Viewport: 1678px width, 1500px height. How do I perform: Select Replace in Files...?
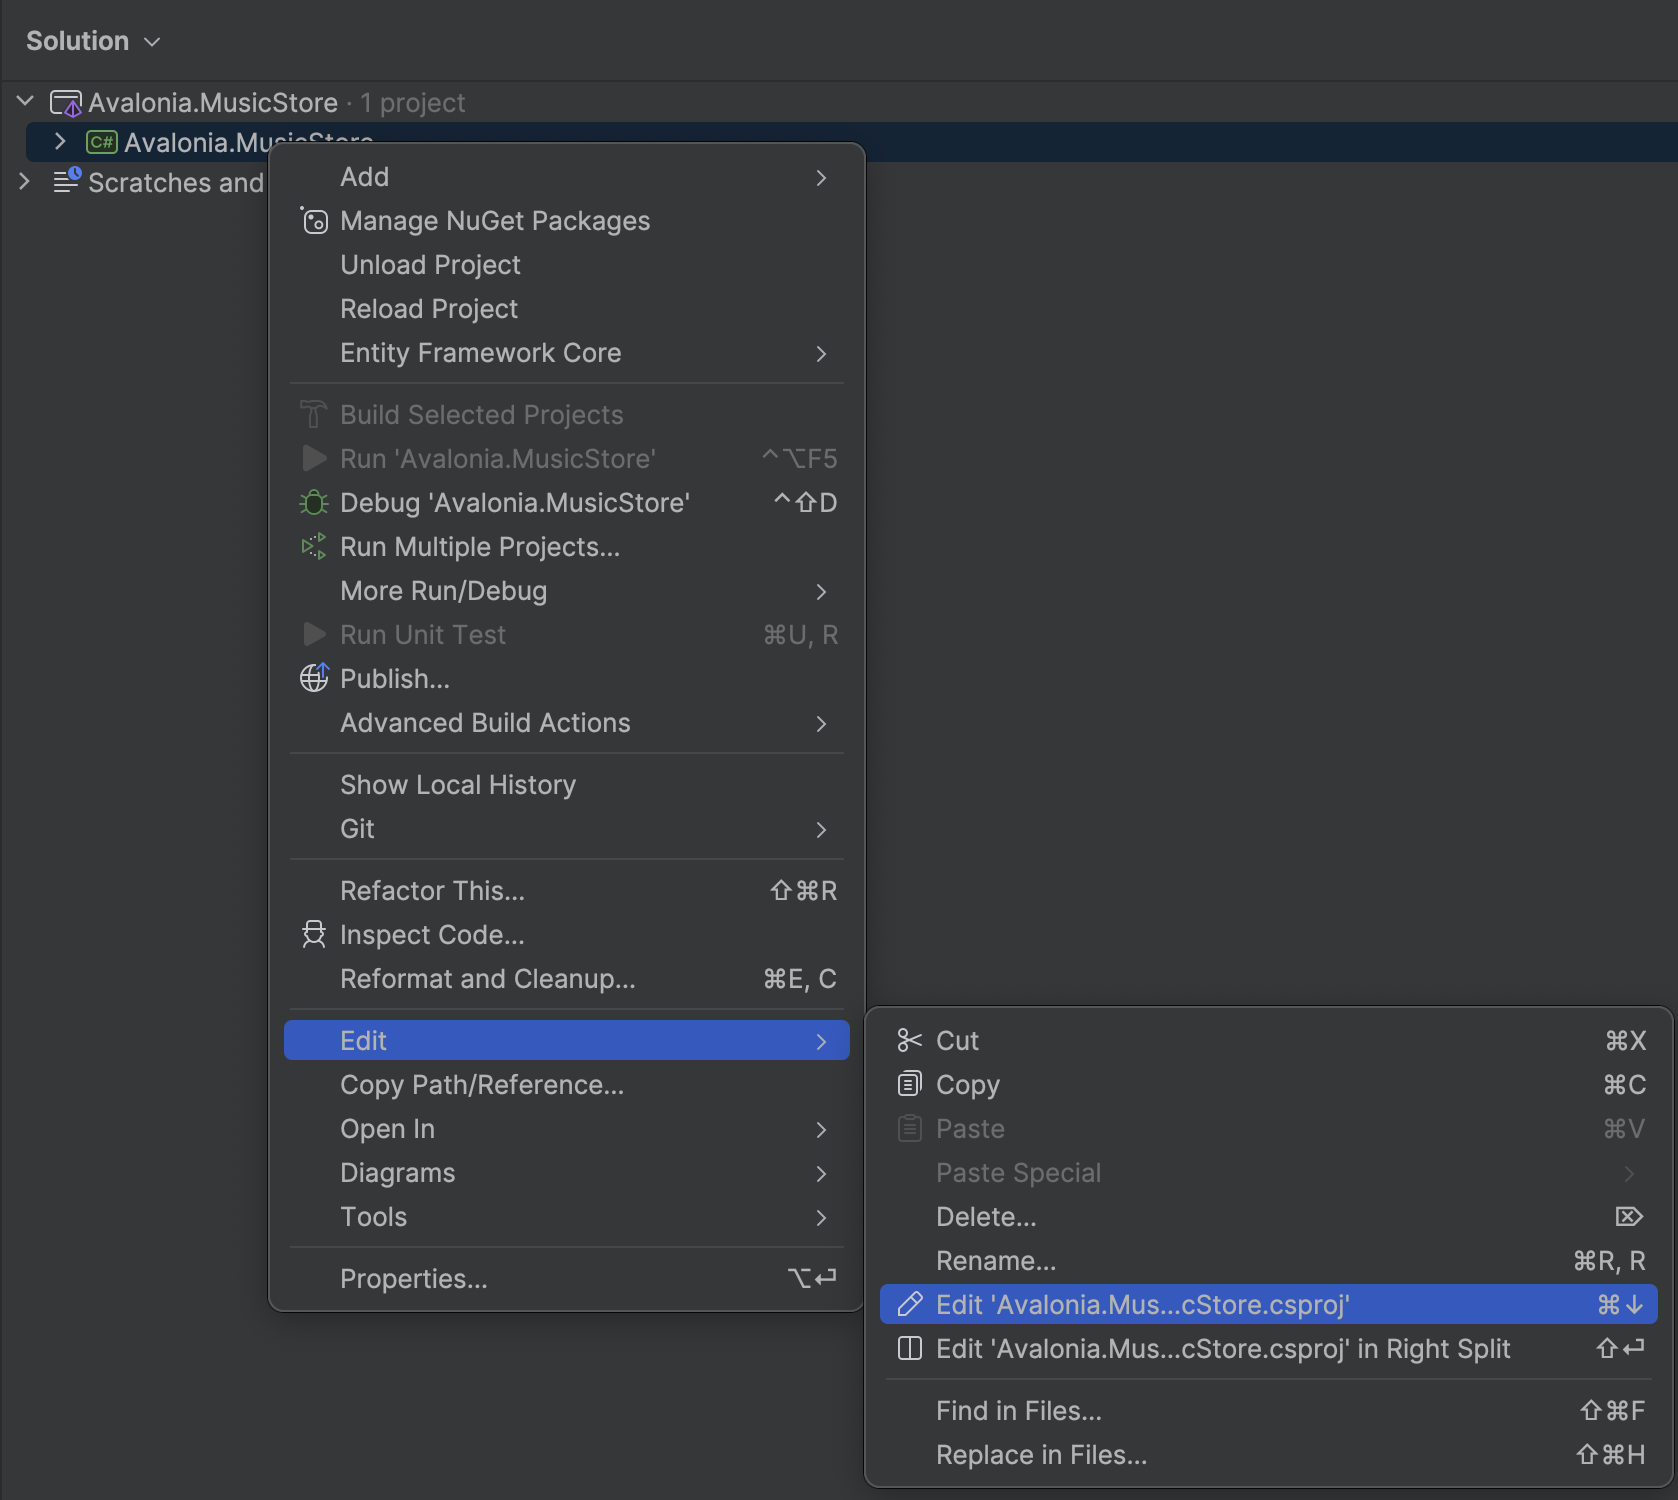tap(1269, 1455)
